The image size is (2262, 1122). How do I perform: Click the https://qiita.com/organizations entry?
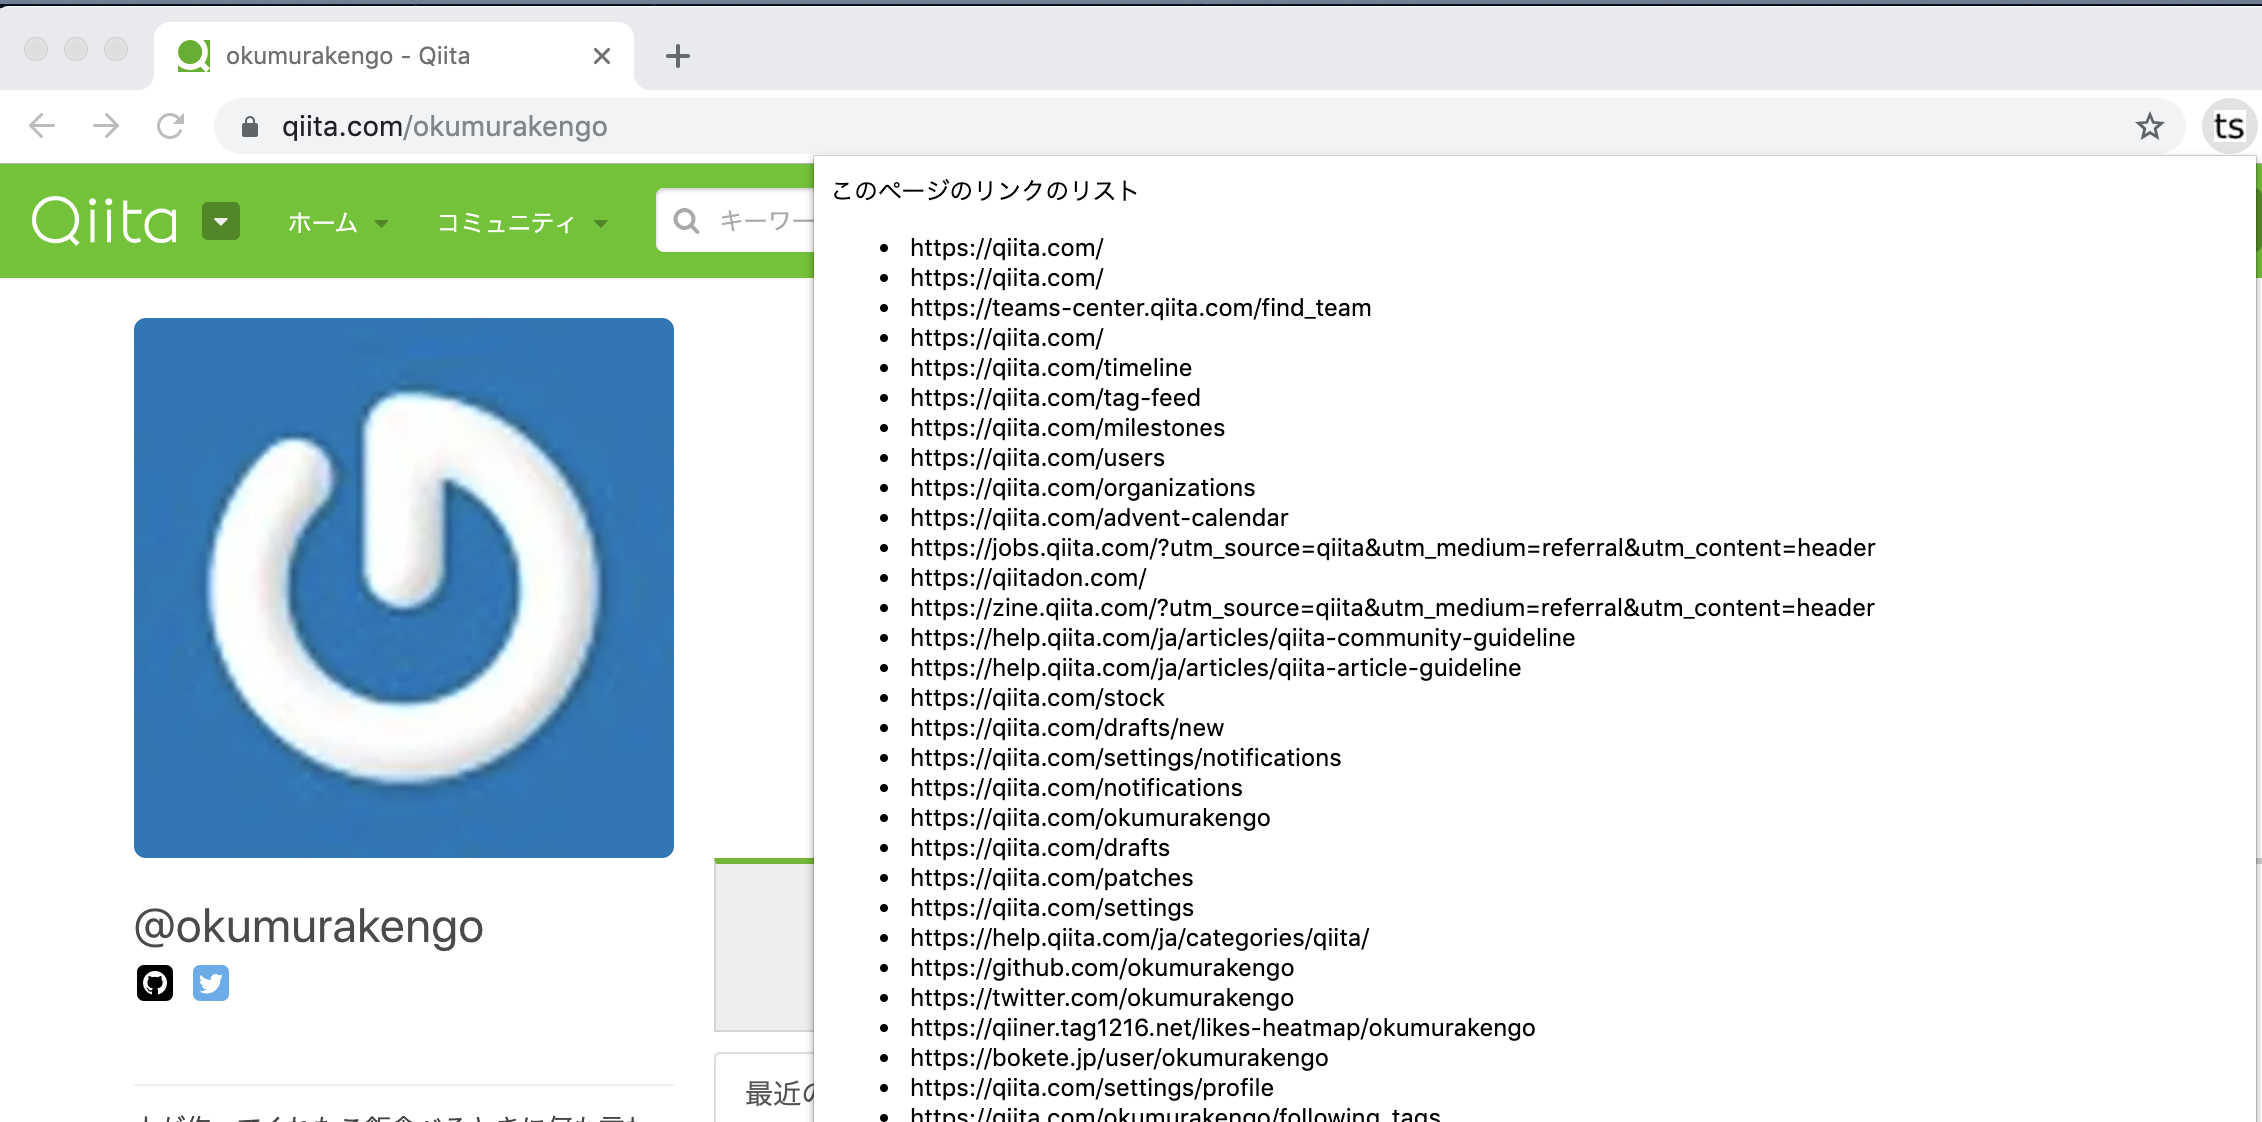click(x=1082, y=488)
